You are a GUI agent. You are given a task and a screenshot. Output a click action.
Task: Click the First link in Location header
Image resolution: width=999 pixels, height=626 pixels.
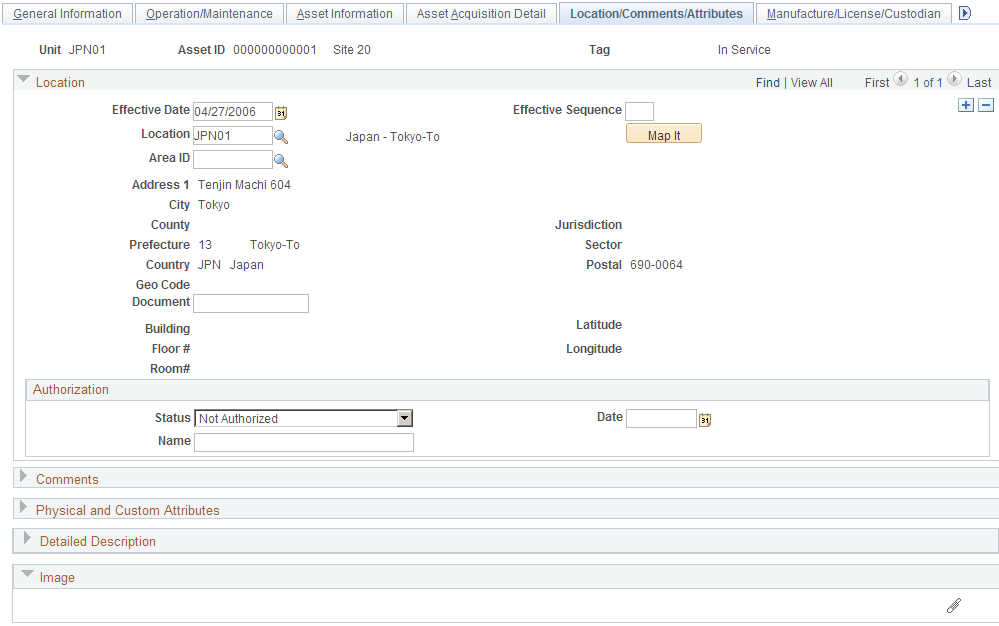pos(877,83)
